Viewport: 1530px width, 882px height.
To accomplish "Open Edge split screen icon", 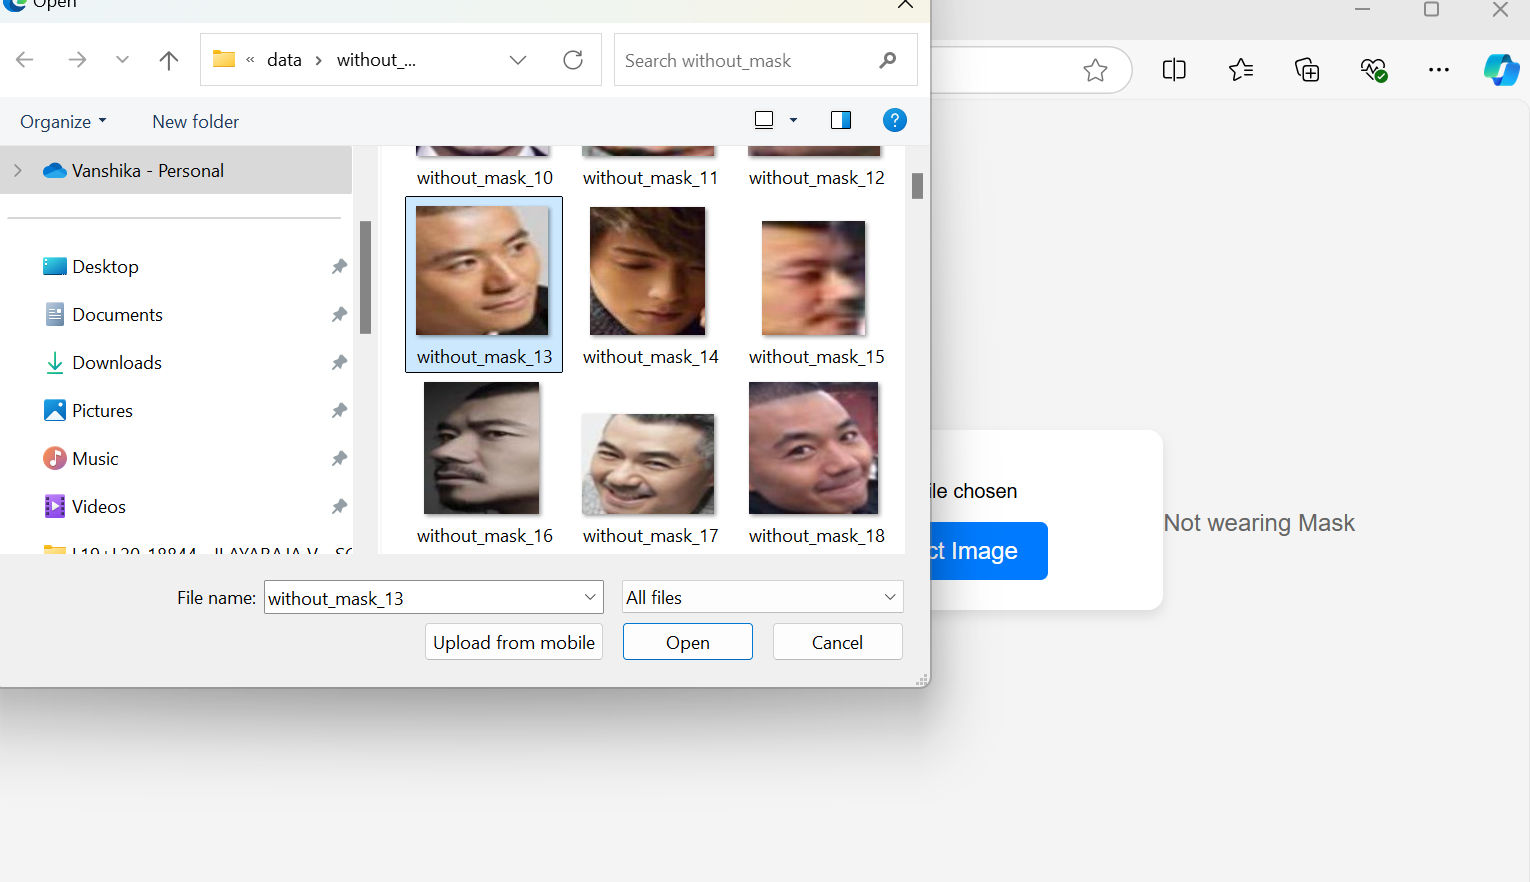I will point(1174,70).
